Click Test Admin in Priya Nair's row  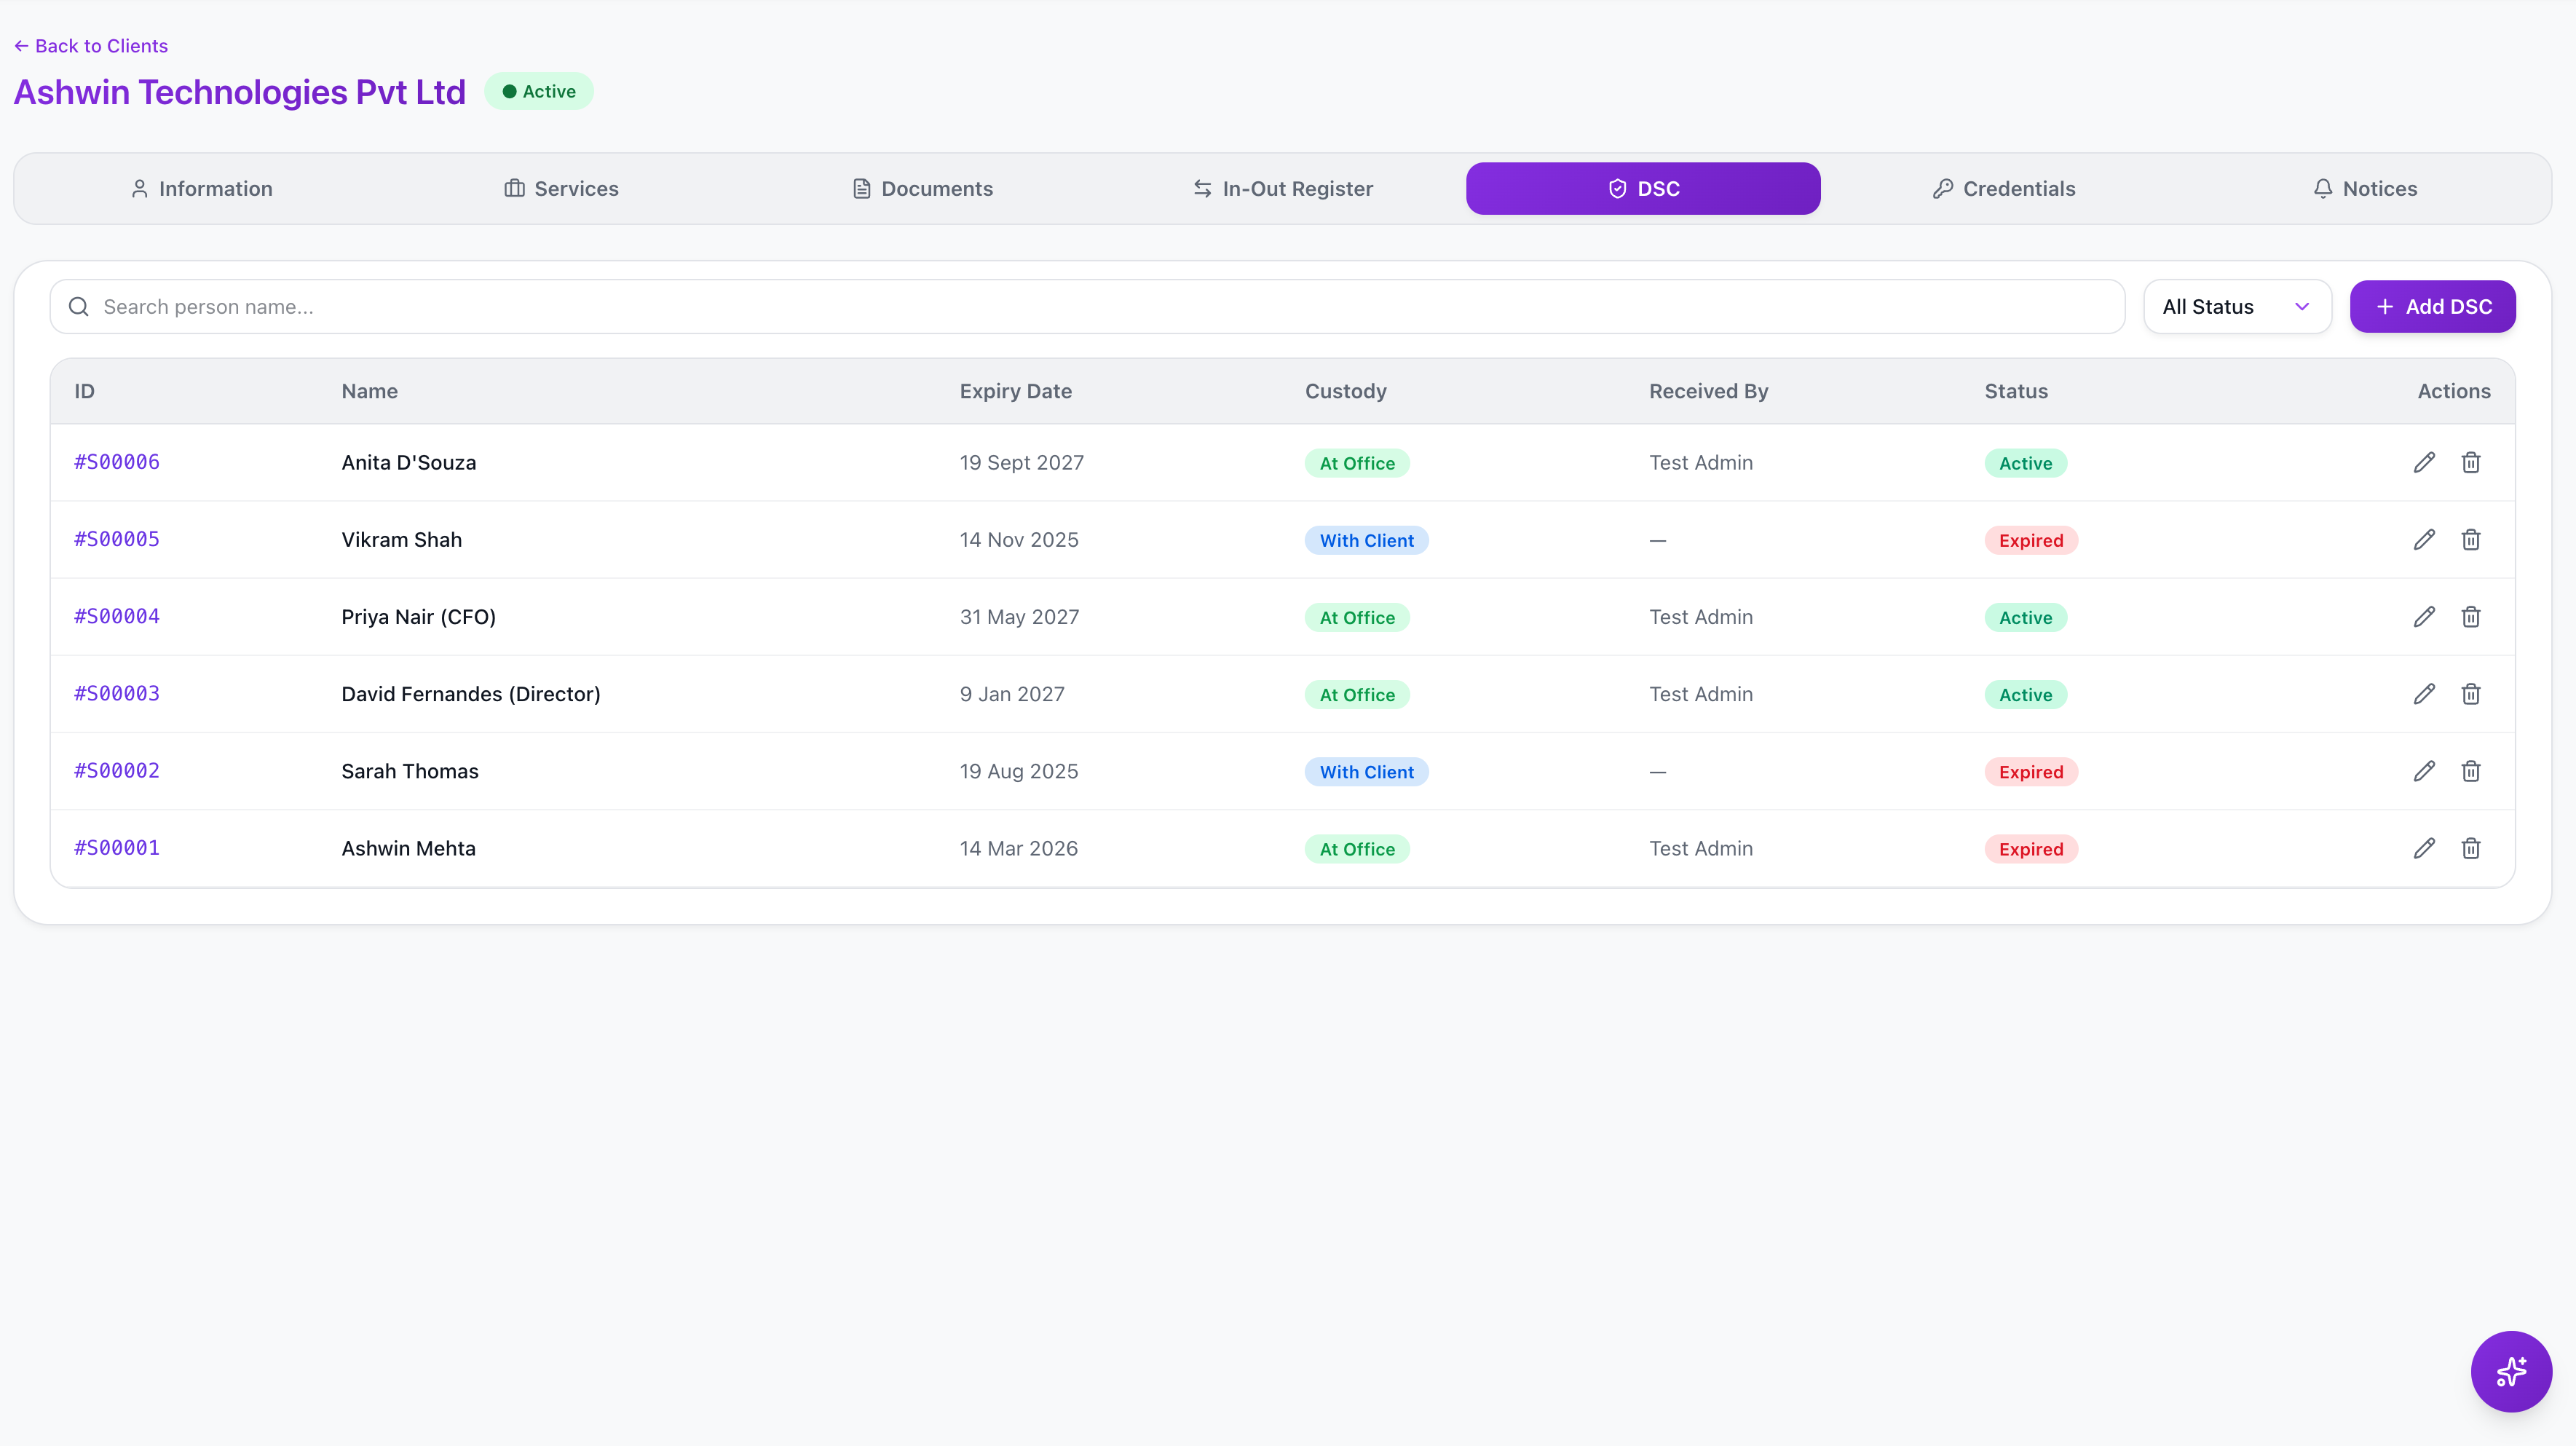coord(1700,617)
